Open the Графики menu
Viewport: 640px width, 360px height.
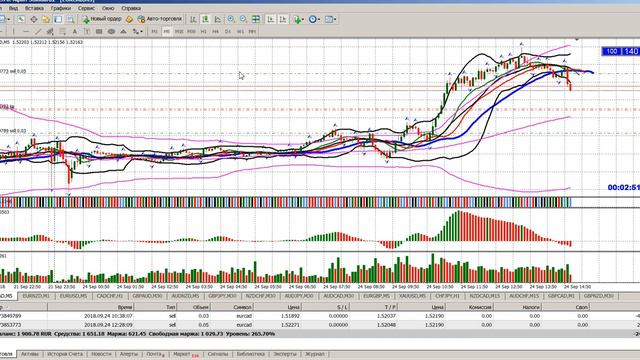point(61,8)
